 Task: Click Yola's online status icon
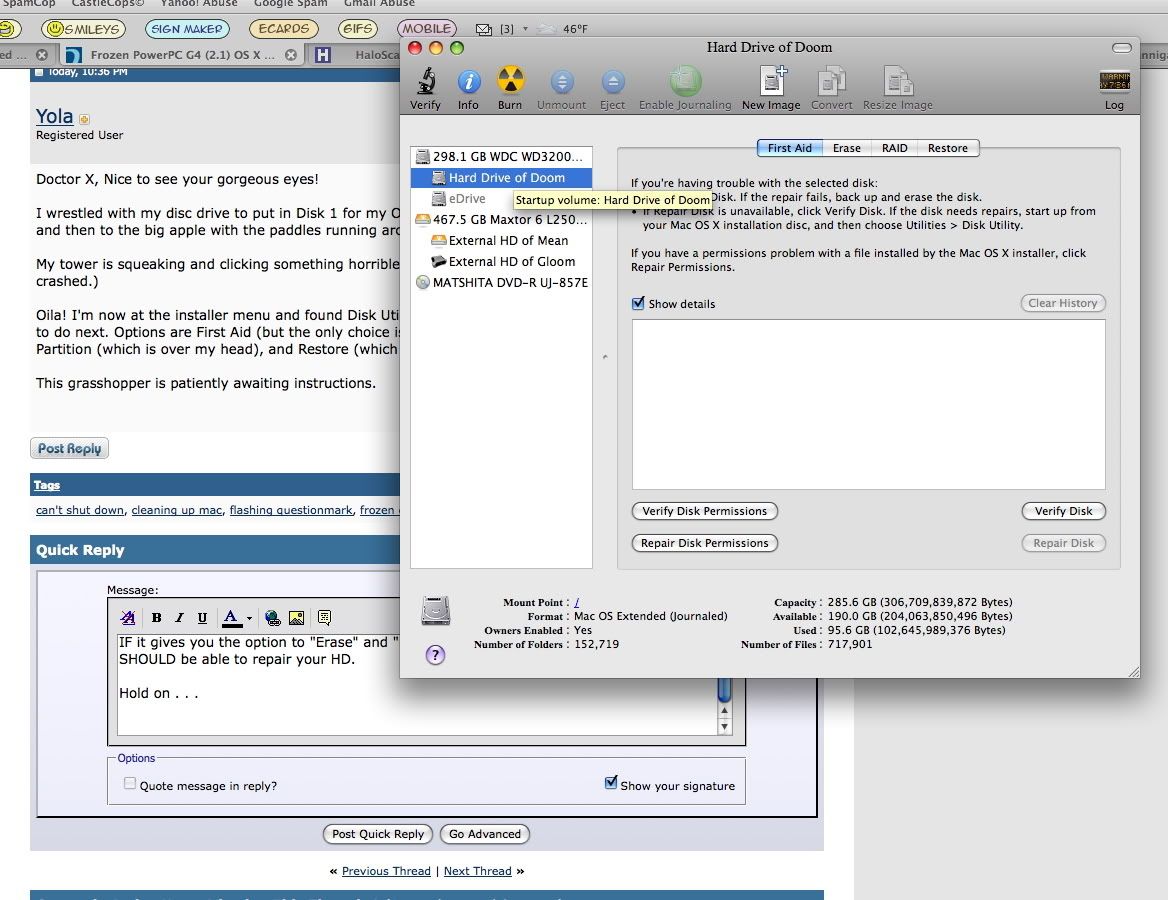[84, 119]
